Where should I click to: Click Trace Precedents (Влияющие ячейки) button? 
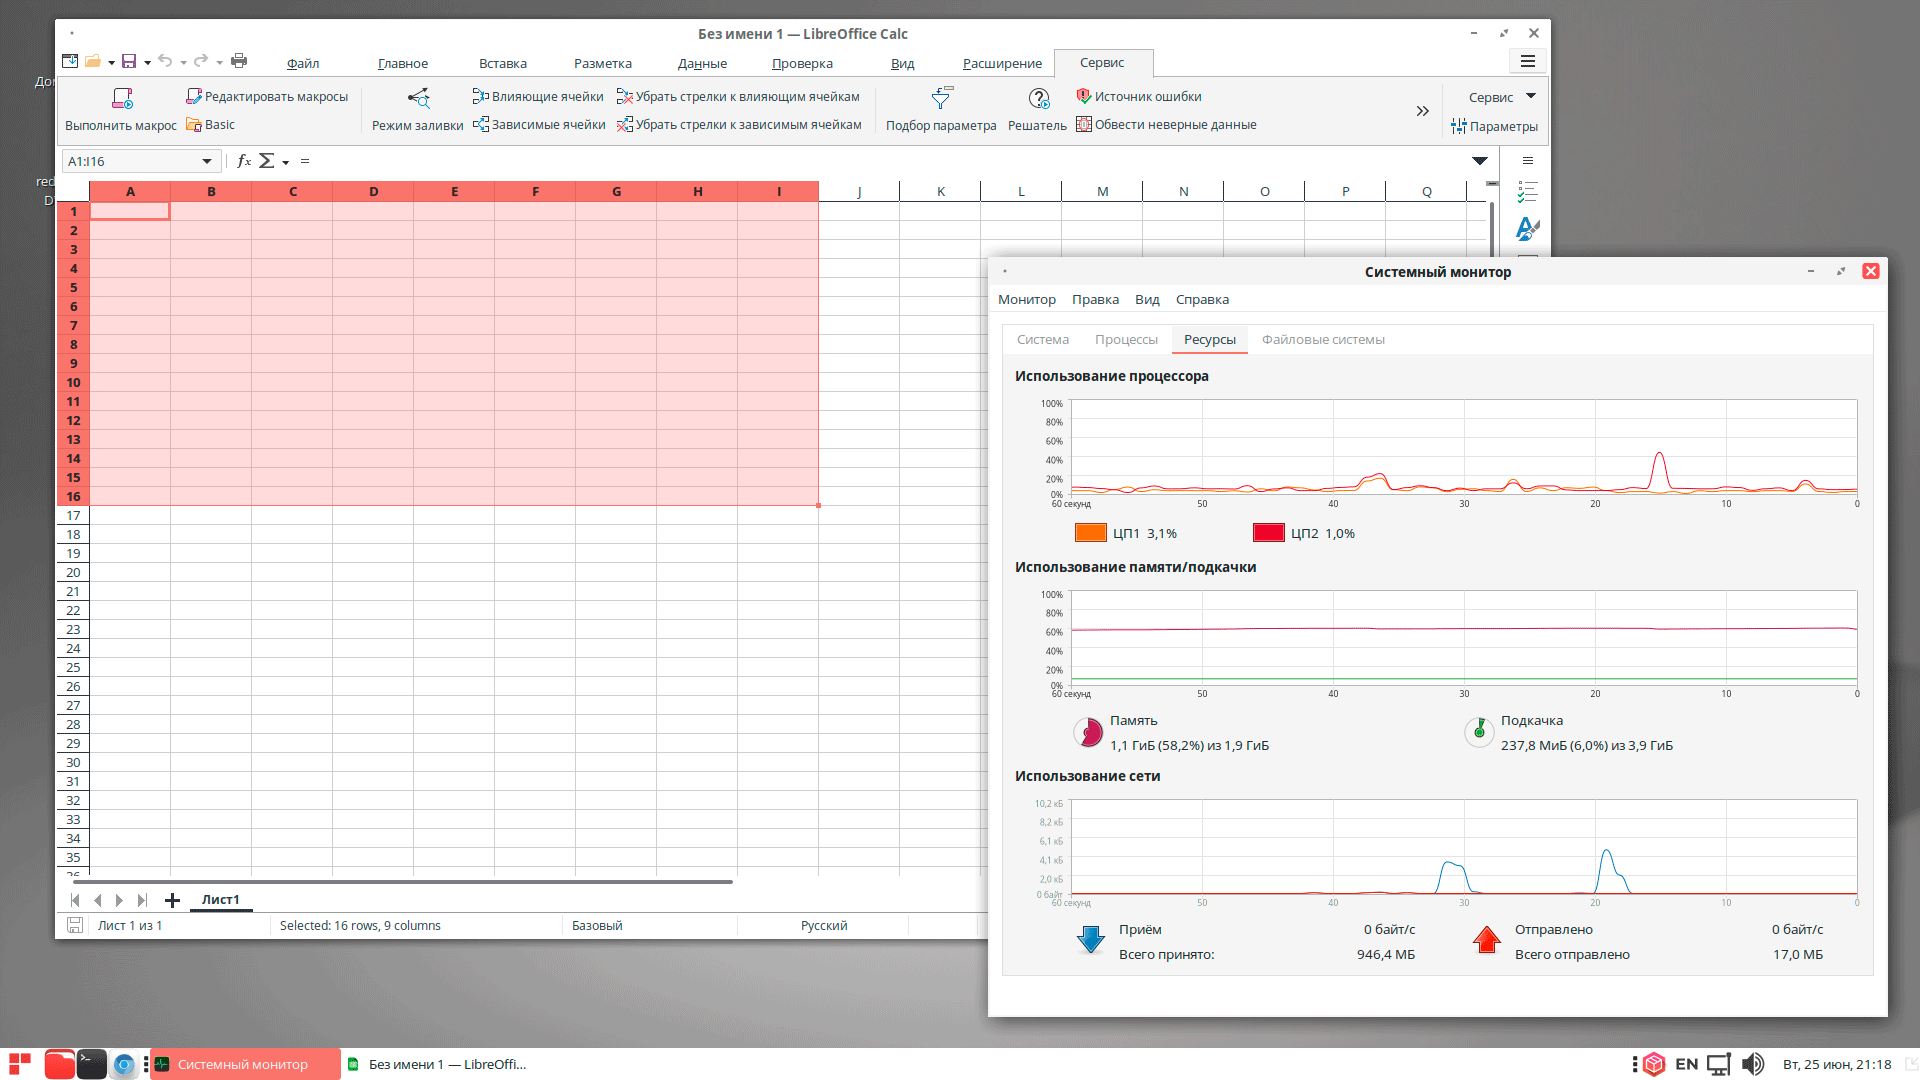point(538,96)
